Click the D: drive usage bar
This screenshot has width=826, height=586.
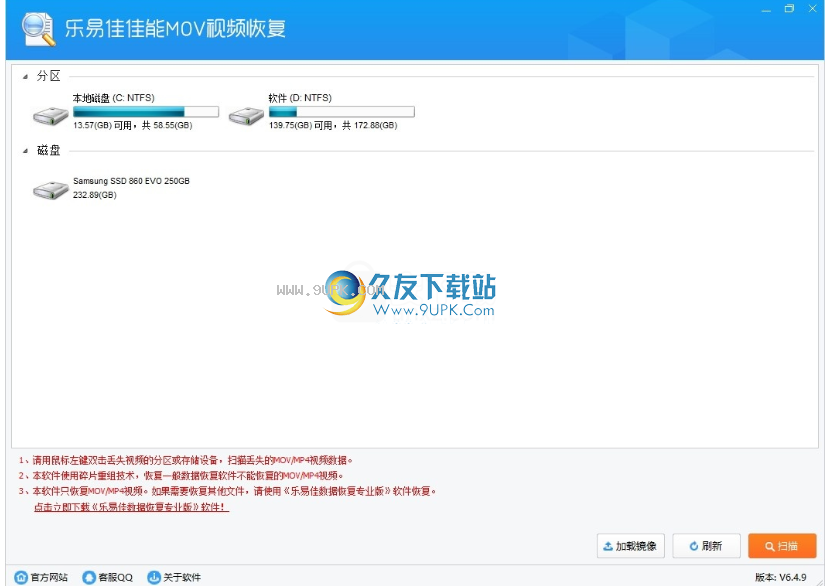pyautogui.click(x=341, y=112)
